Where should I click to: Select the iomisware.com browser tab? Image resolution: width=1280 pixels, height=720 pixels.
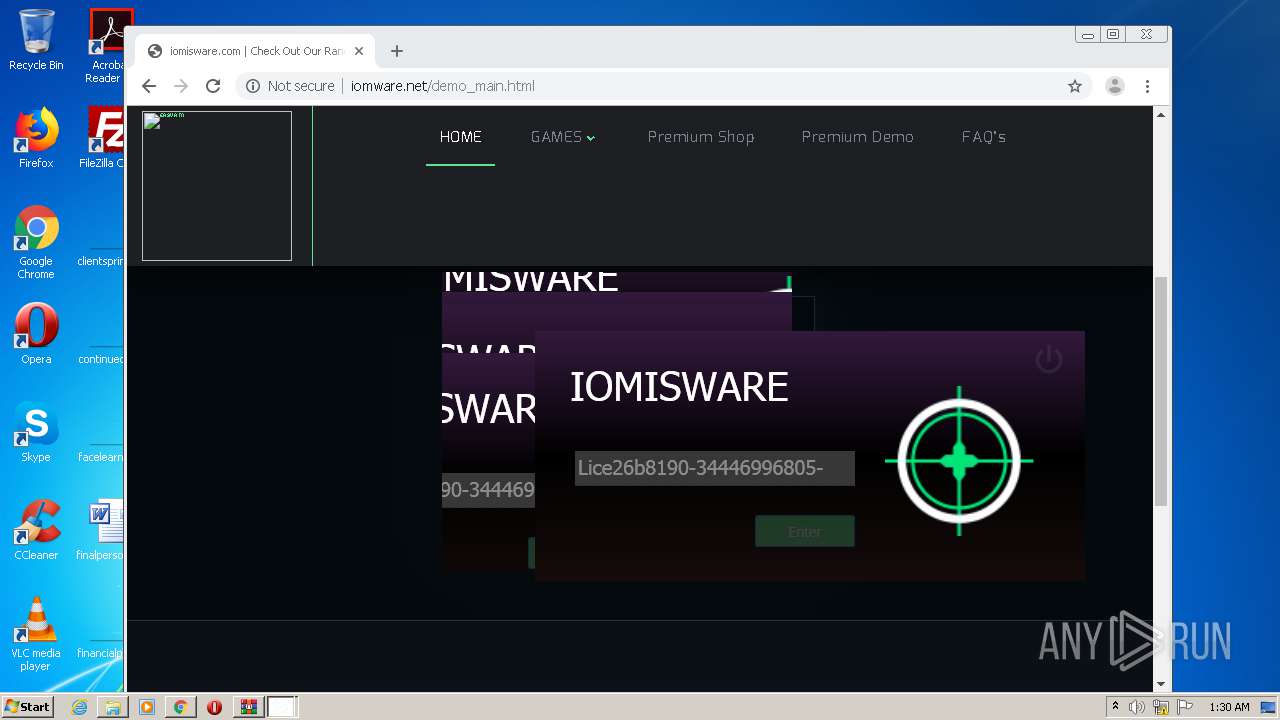[256, 51]
